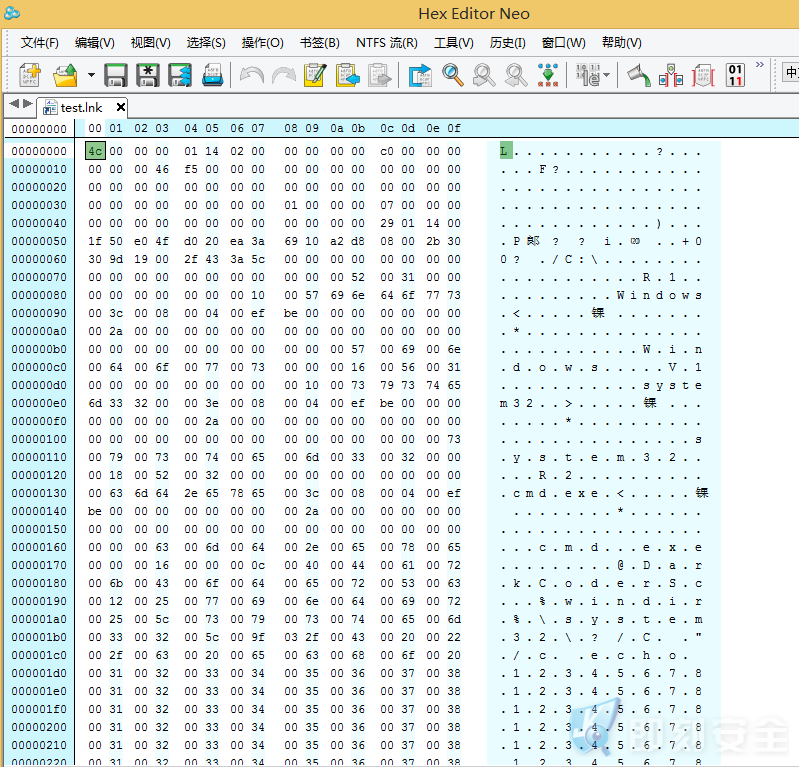Click offset 000000e0 row label
Screen dimensions: 799x767
(x=39, y=403)
